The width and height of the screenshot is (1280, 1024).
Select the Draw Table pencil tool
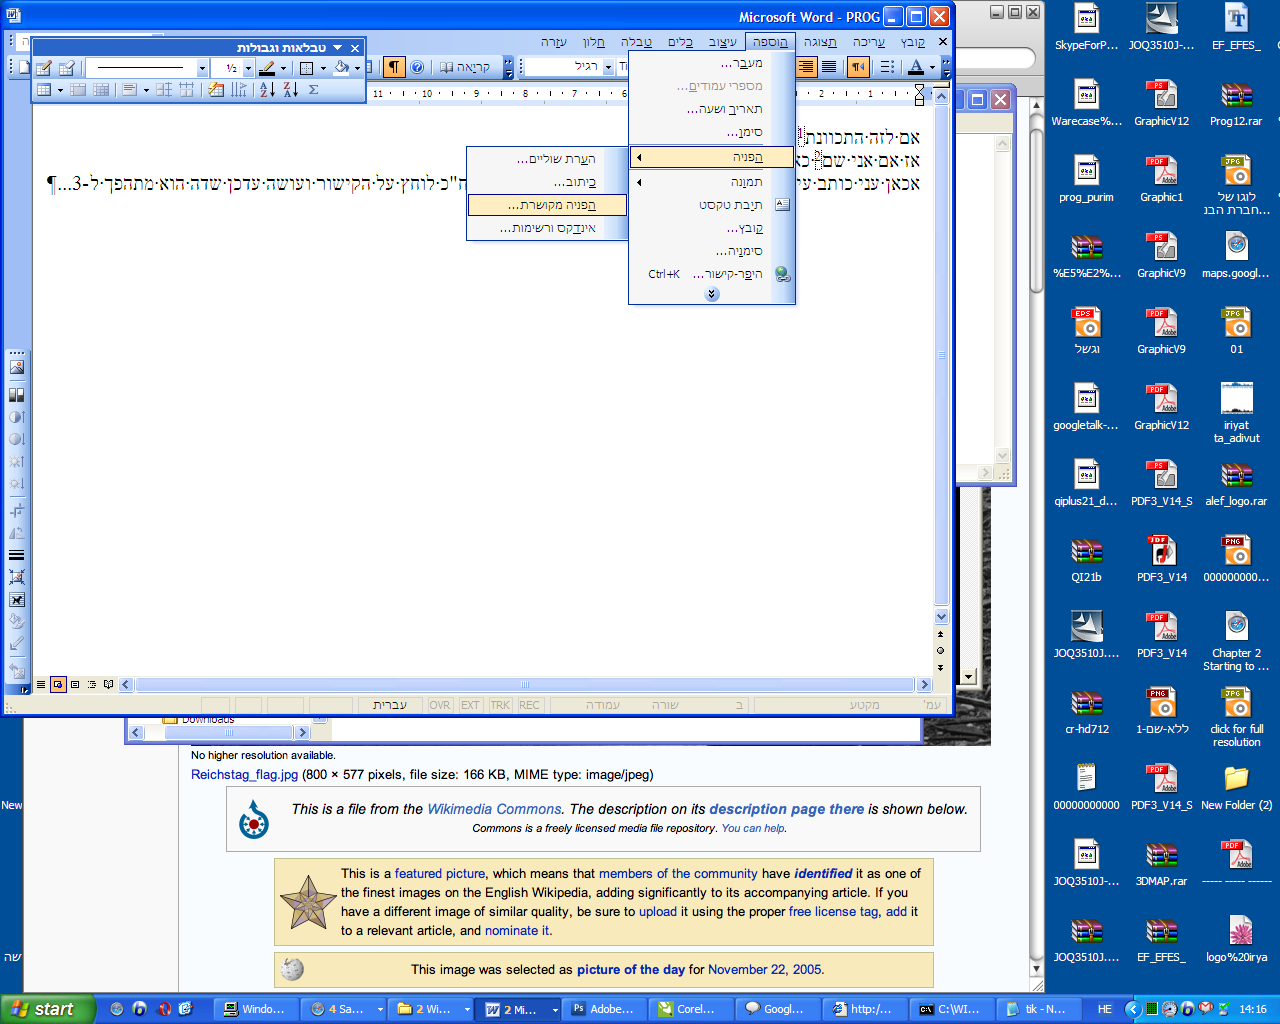(44, 68)
